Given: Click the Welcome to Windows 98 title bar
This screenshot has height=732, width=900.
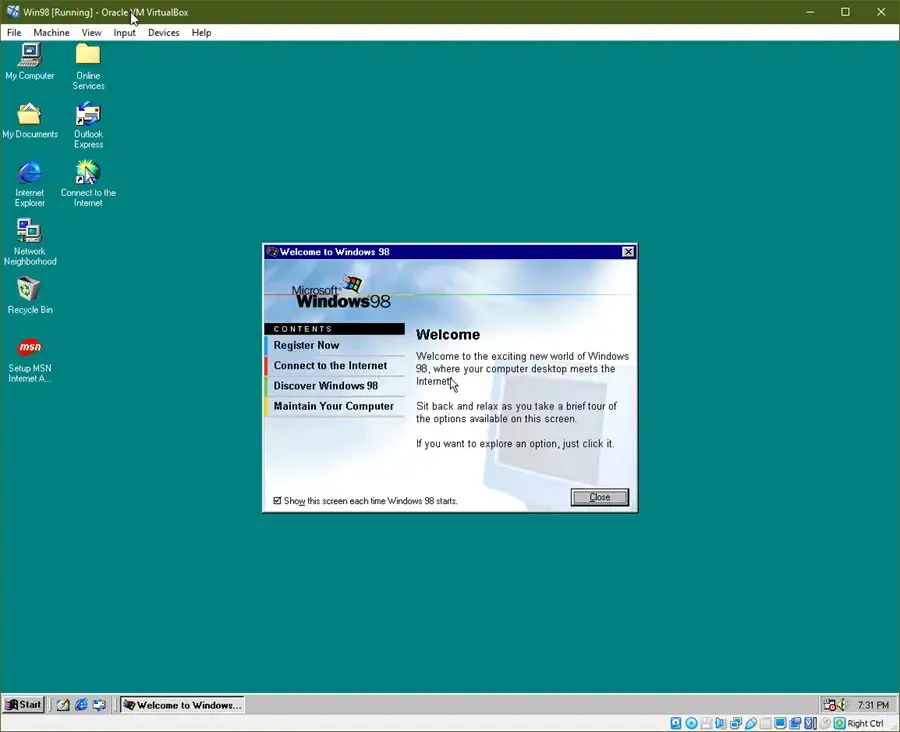Looking at the screenshot, I should click(450, 251).
